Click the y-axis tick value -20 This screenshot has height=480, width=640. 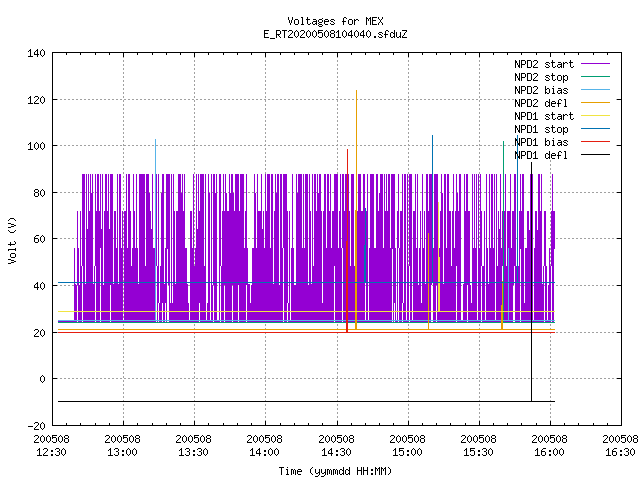click(x=36, y=426)
